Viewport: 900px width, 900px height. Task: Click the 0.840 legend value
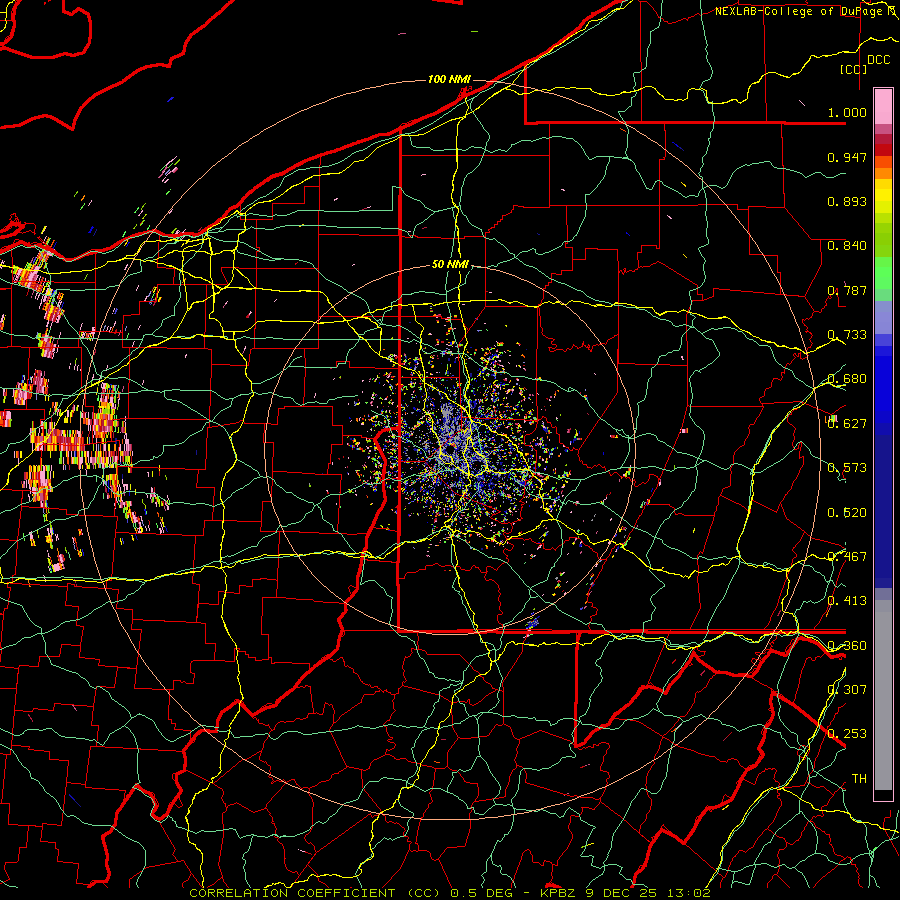coord(847,246)
